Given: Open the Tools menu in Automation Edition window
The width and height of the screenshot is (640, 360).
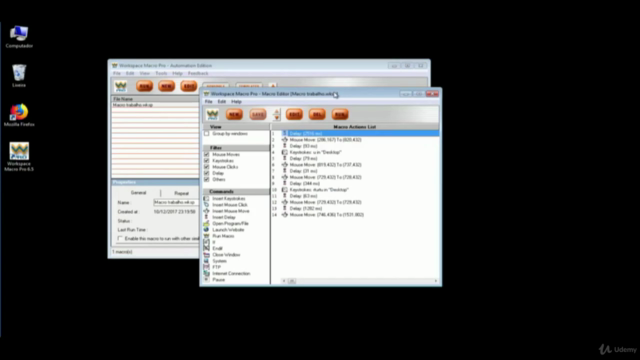Looking at the screenshot, I should pos(161,73).
